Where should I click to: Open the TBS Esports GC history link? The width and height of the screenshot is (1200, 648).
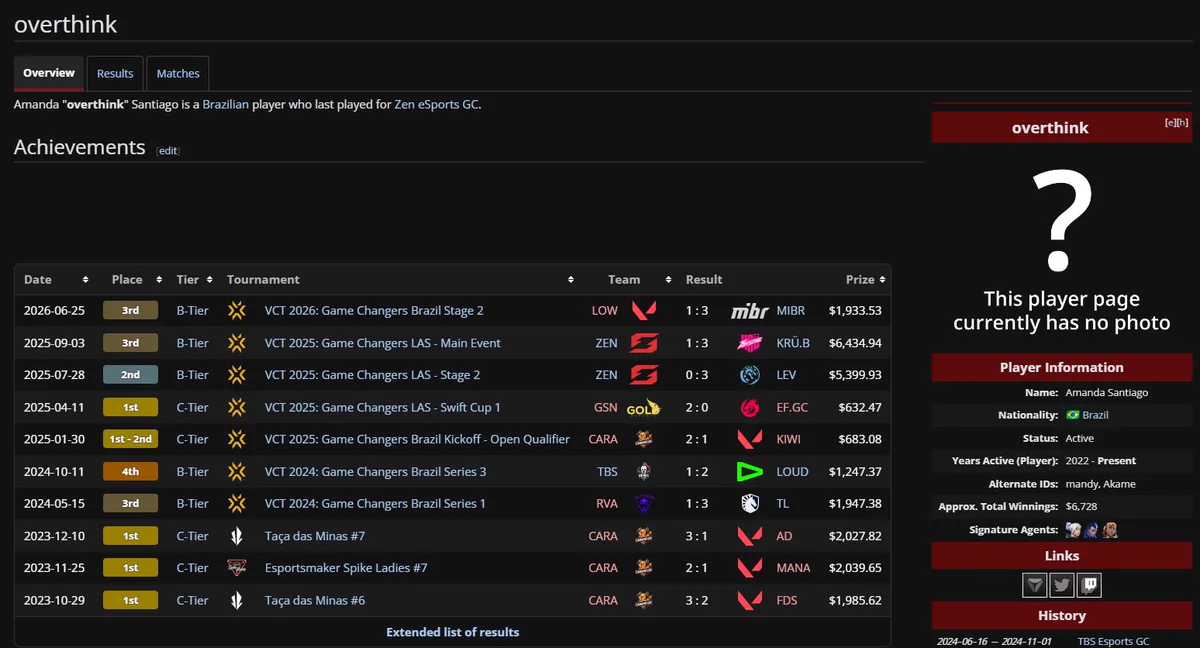pos(1114,642)
